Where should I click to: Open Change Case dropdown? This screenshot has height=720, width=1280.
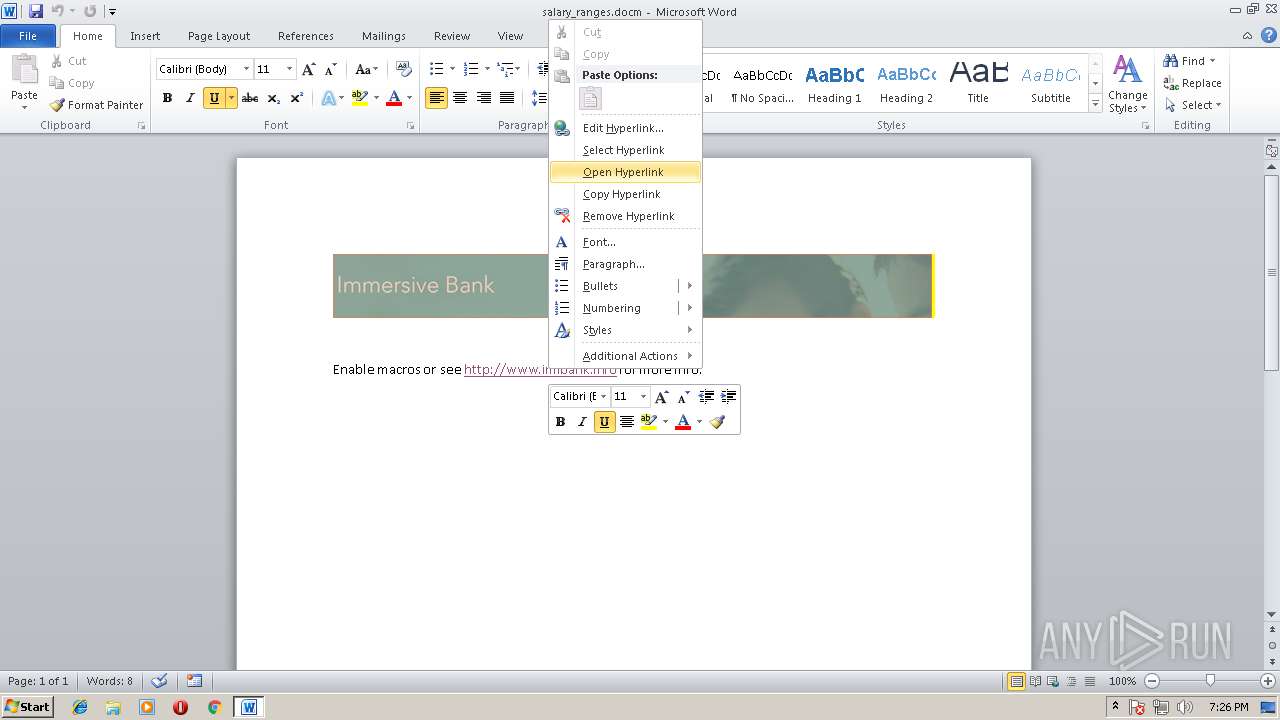coord(366,69)
